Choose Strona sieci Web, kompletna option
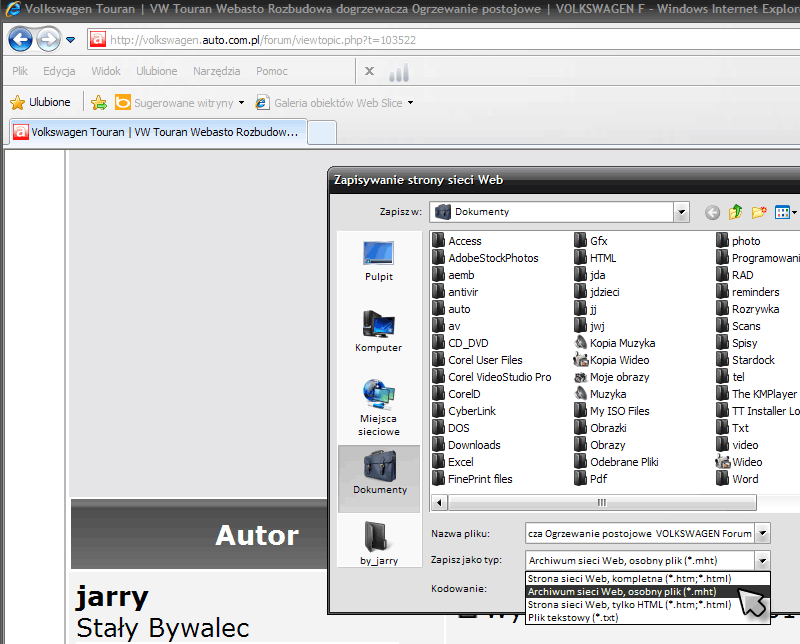The width and height of the screenshot is (800, 644). click(647, 579)
